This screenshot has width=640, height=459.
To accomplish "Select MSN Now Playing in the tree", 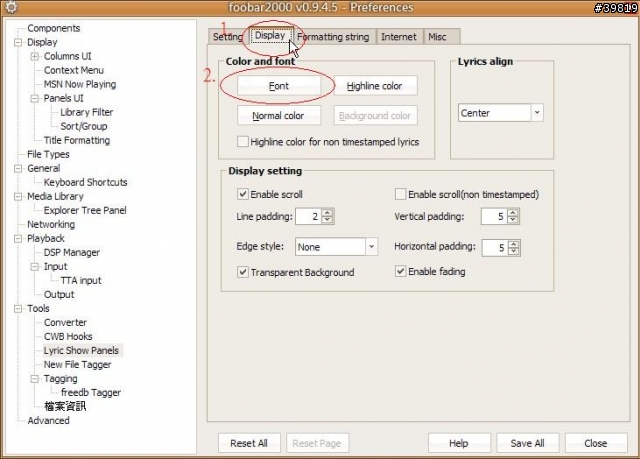I will [80, 84].
